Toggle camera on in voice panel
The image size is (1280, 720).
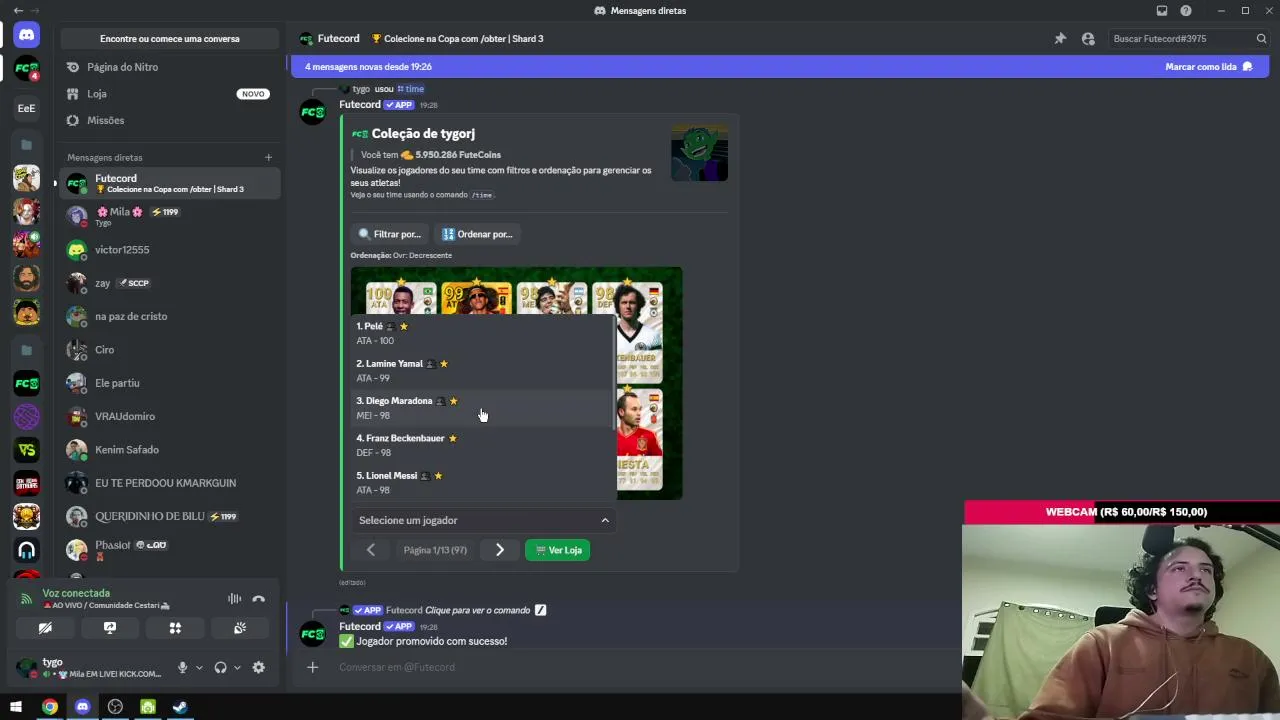45,628
